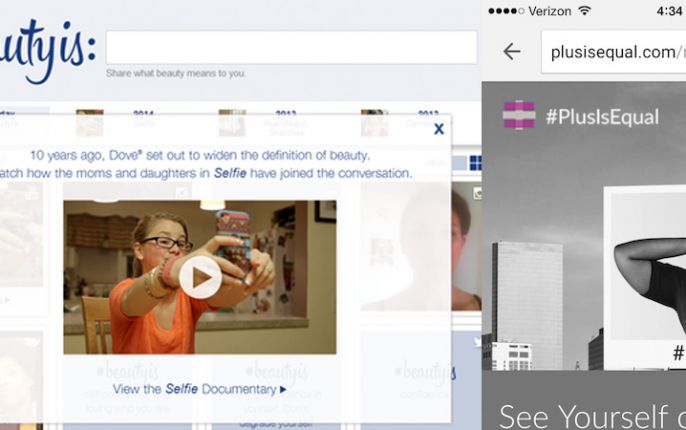
Task: Switch to grid view icon
Action: (x=475, y=162)
